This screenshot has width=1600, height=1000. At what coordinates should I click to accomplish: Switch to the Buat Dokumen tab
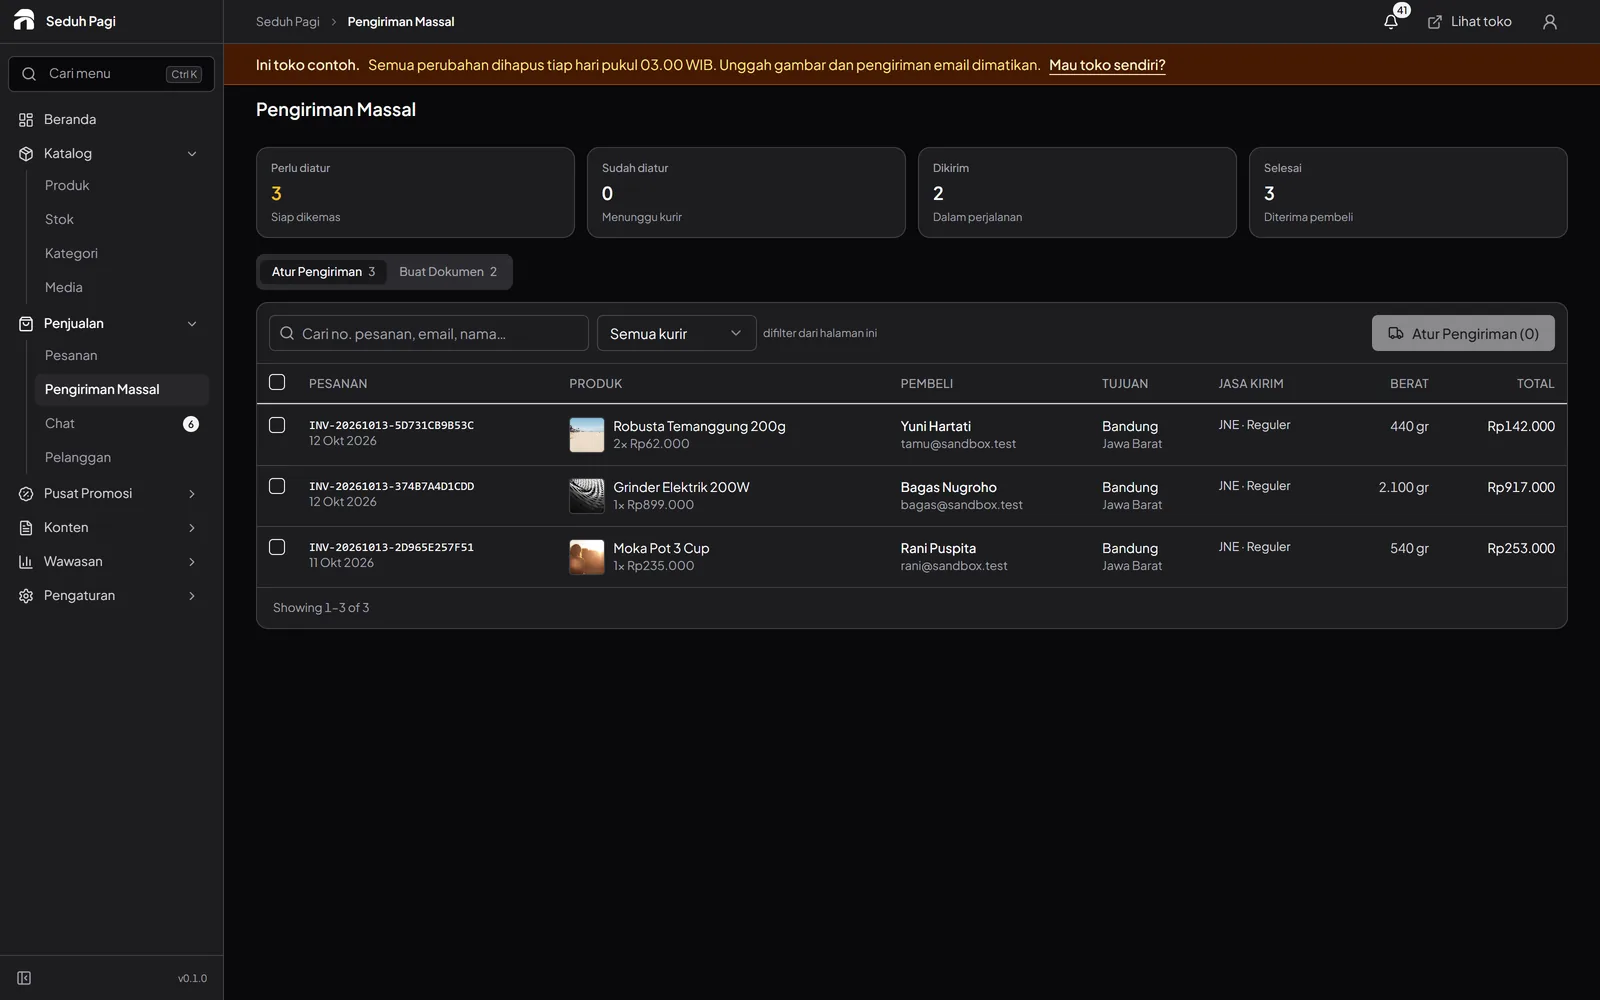pyautogui.click(x=448, y=272)
